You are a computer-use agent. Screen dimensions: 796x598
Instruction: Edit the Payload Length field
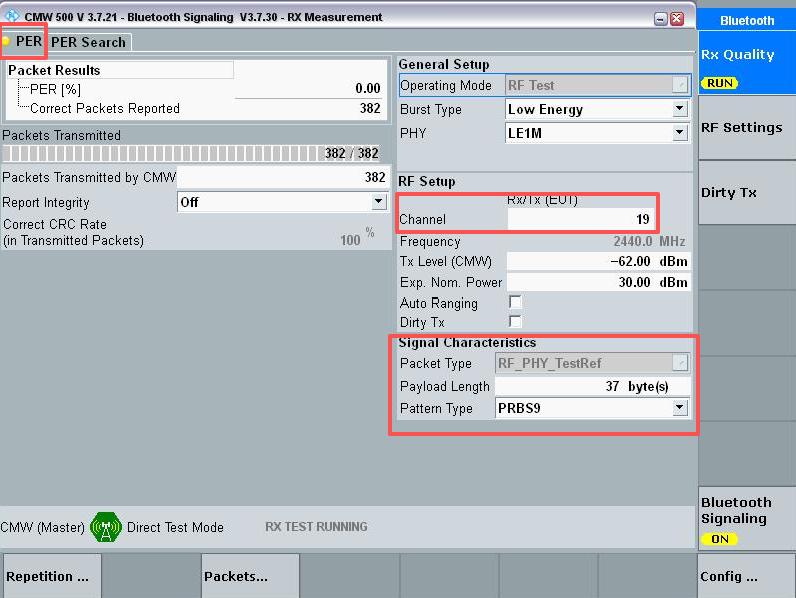[x=592, y=386]
